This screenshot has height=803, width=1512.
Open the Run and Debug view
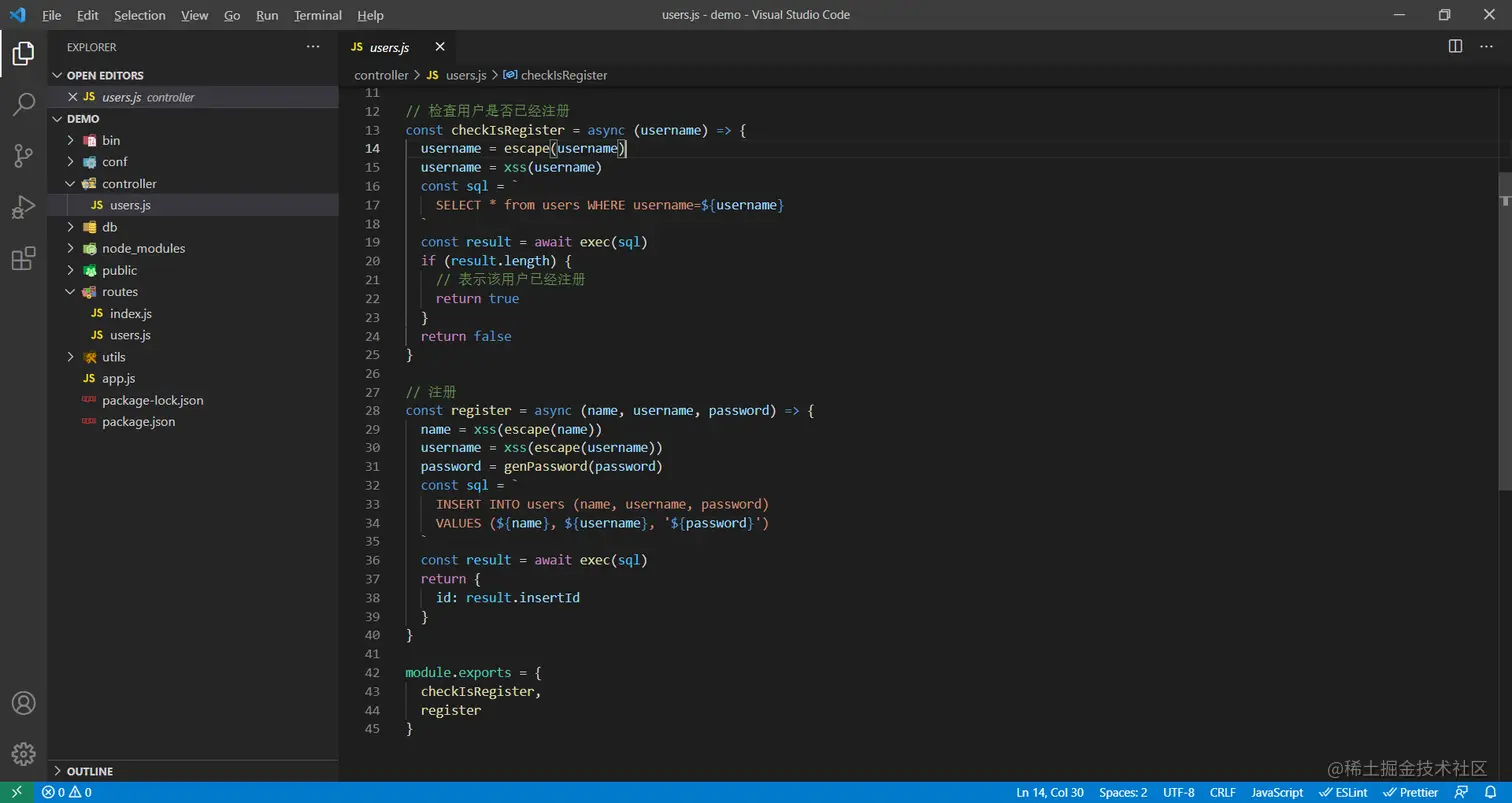23,207
